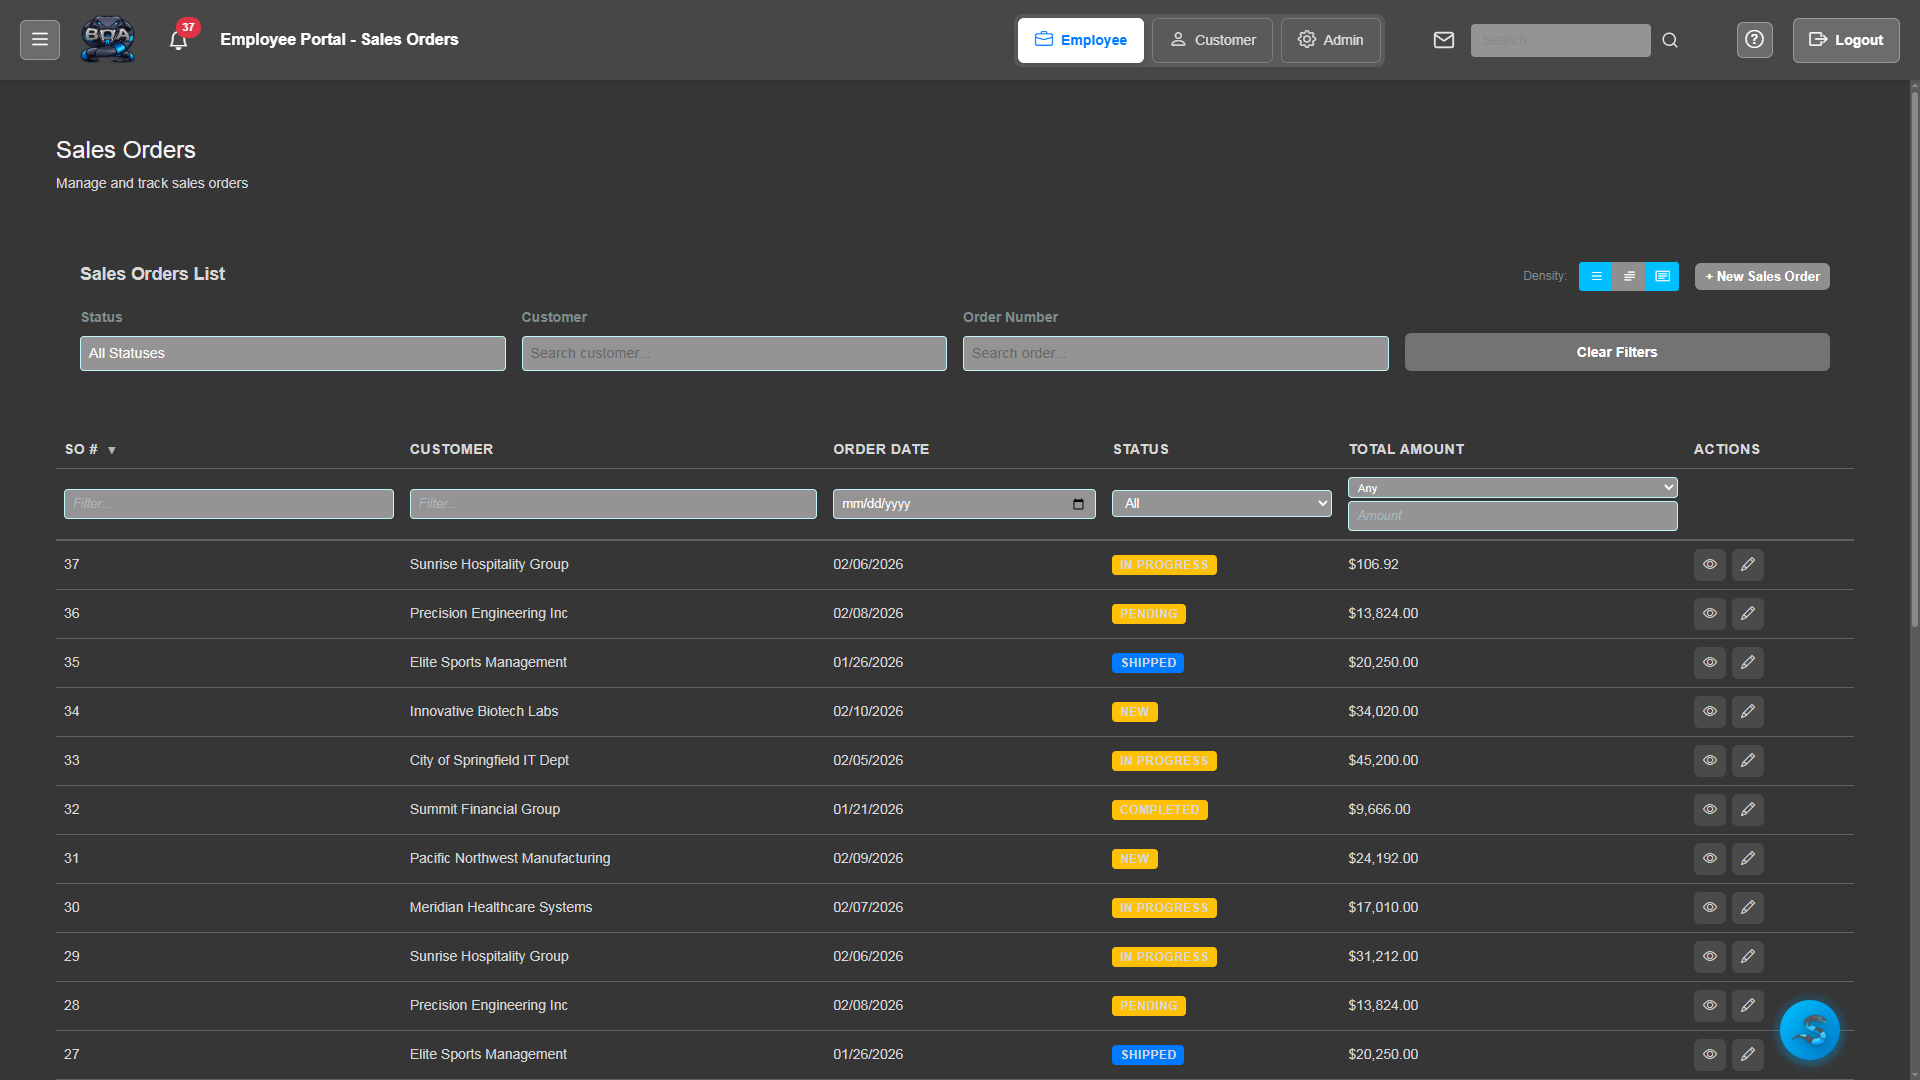Screen dimensions: 1920x1080
Task: Click the Clear Filters button
Action: [x=1617, y=352]
